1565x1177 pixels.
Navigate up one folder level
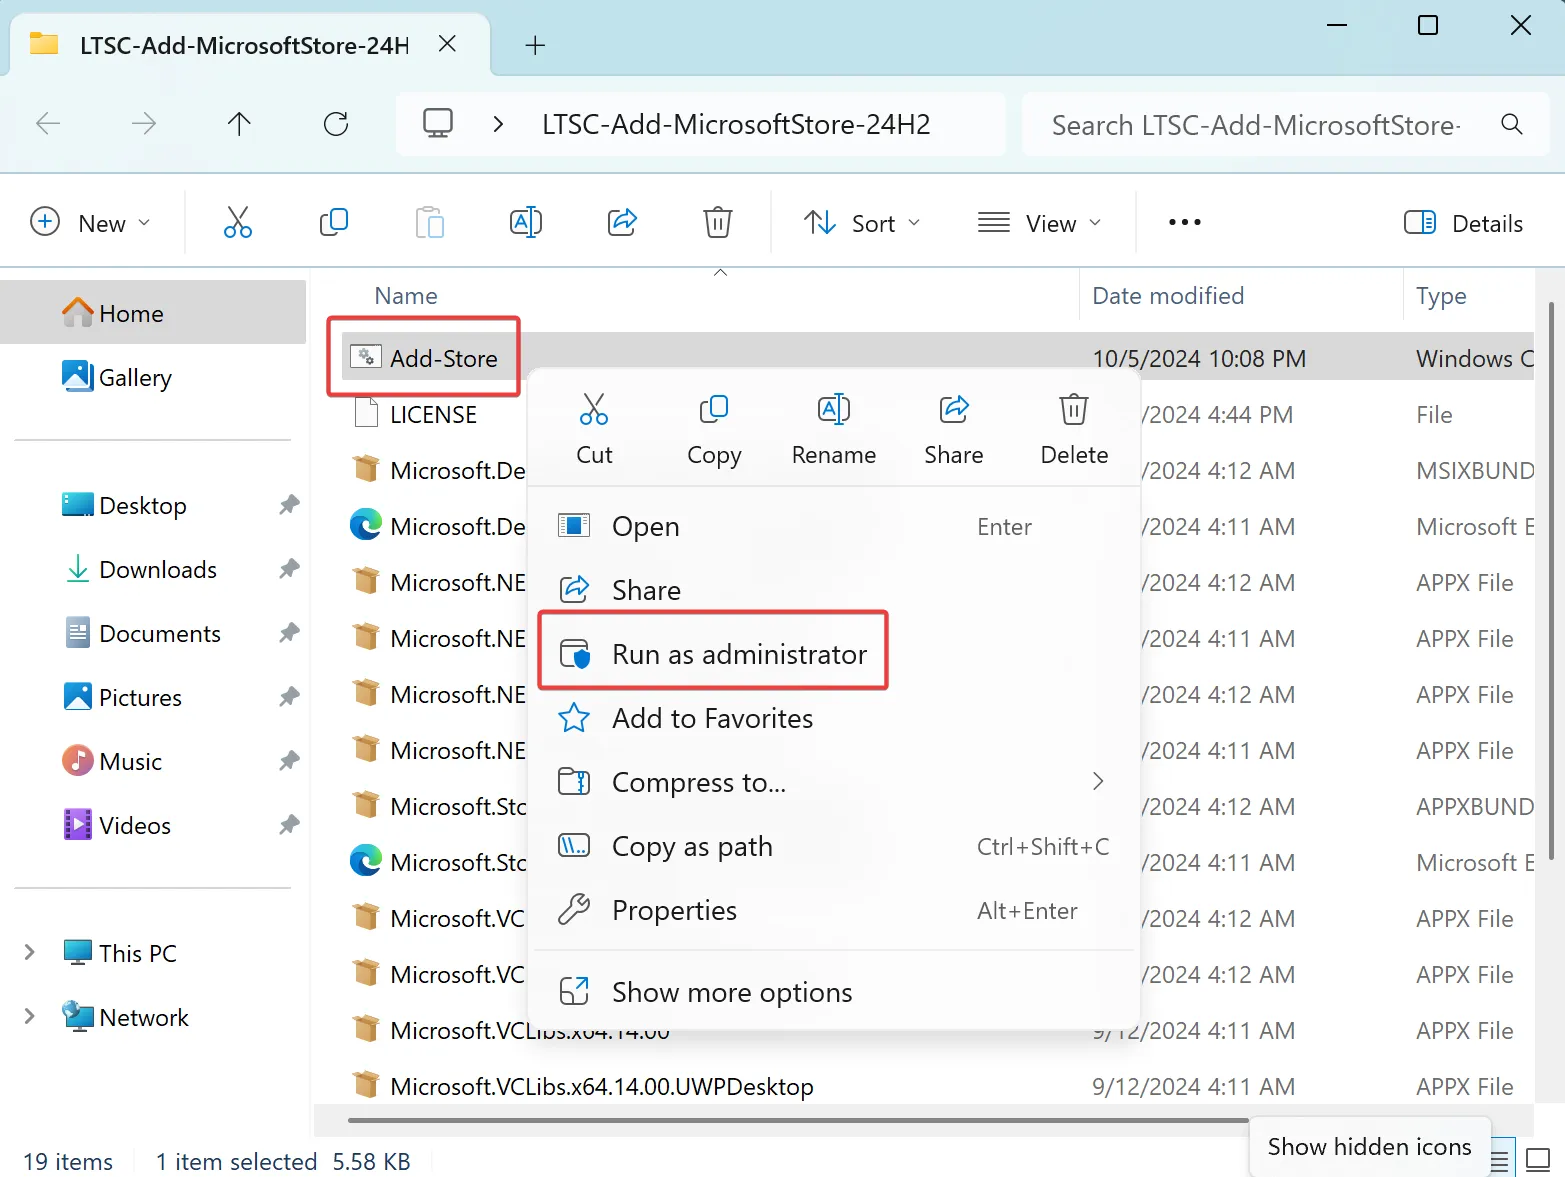(x=239, y=124)
